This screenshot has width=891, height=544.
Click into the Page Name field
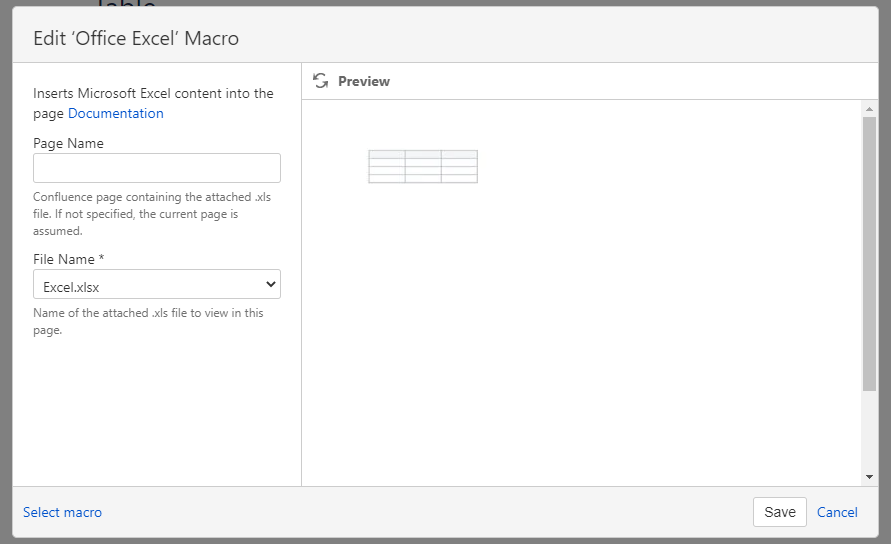(x=157, y=168)
